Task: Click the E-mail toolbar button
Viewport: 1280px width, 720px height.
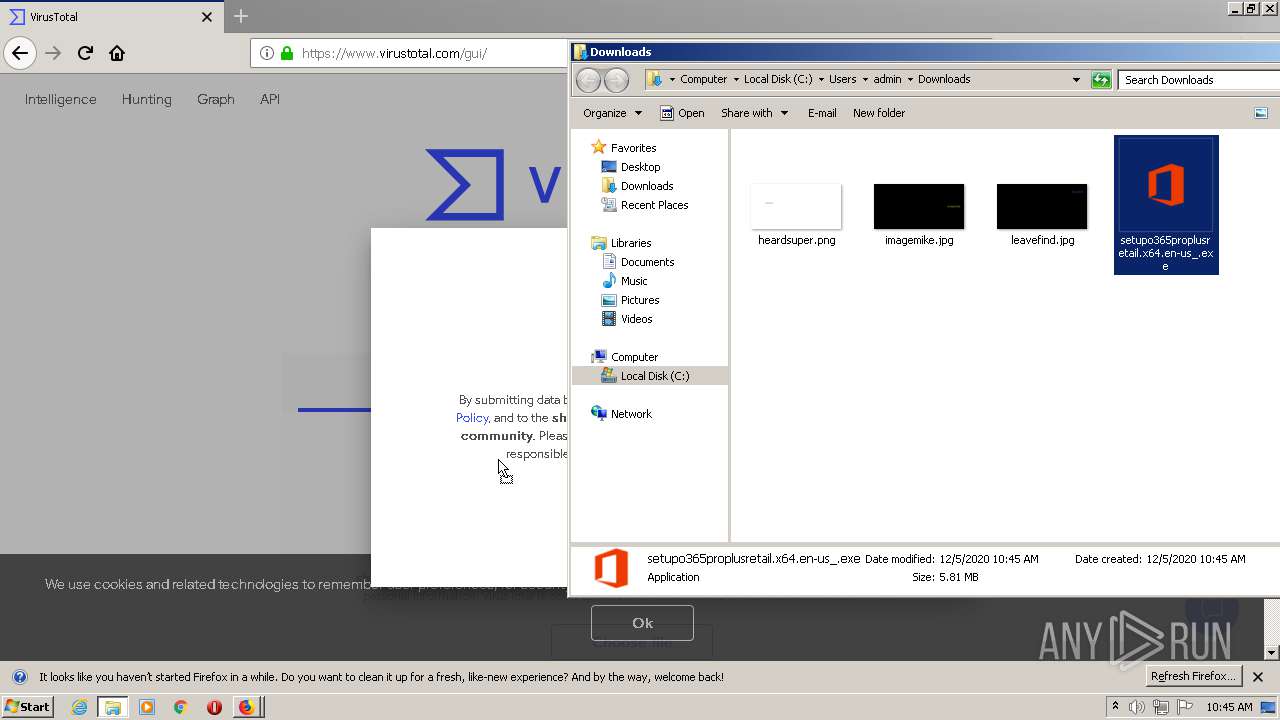Action: pos(822,113)
